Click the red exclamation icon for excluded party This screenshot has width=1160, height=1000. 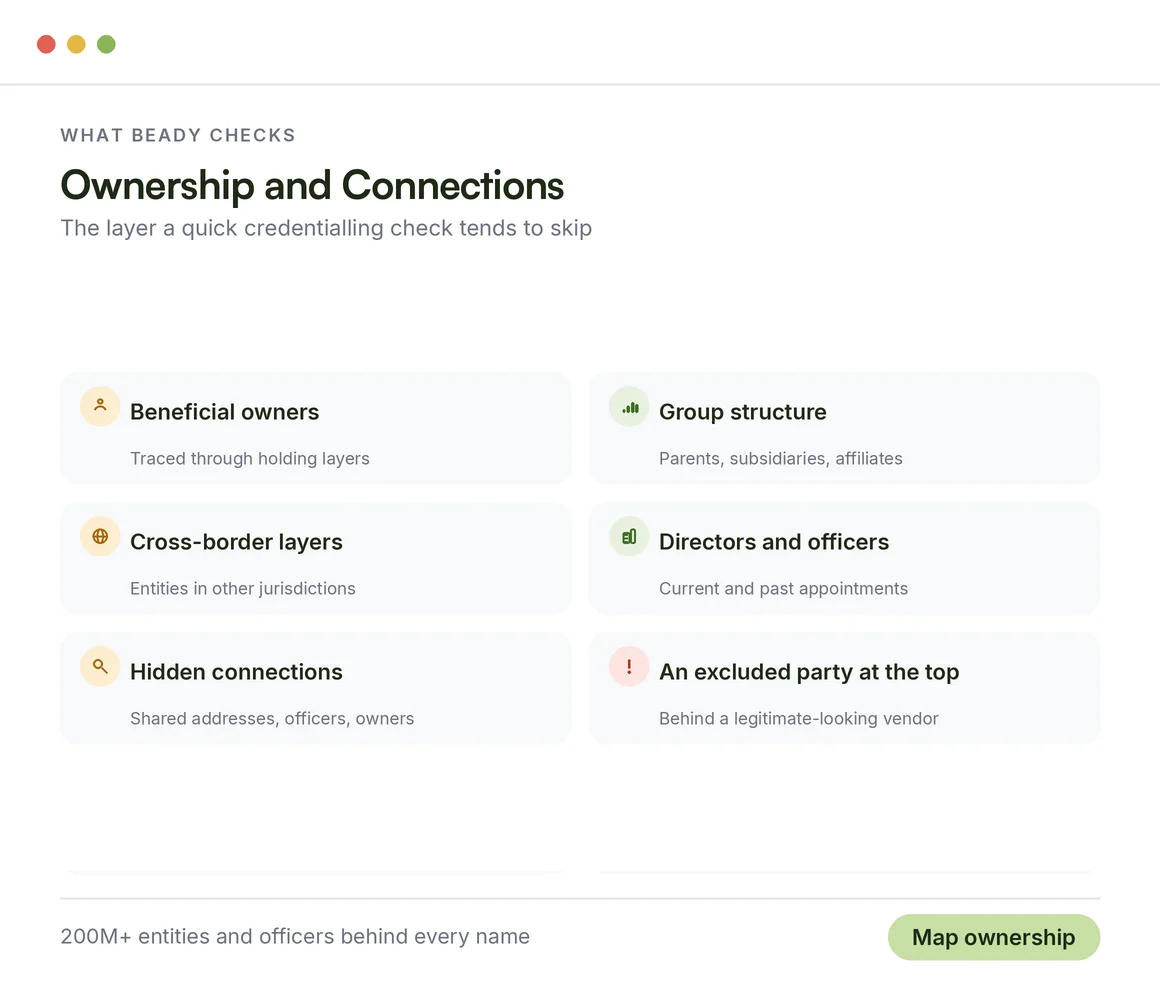629,666
